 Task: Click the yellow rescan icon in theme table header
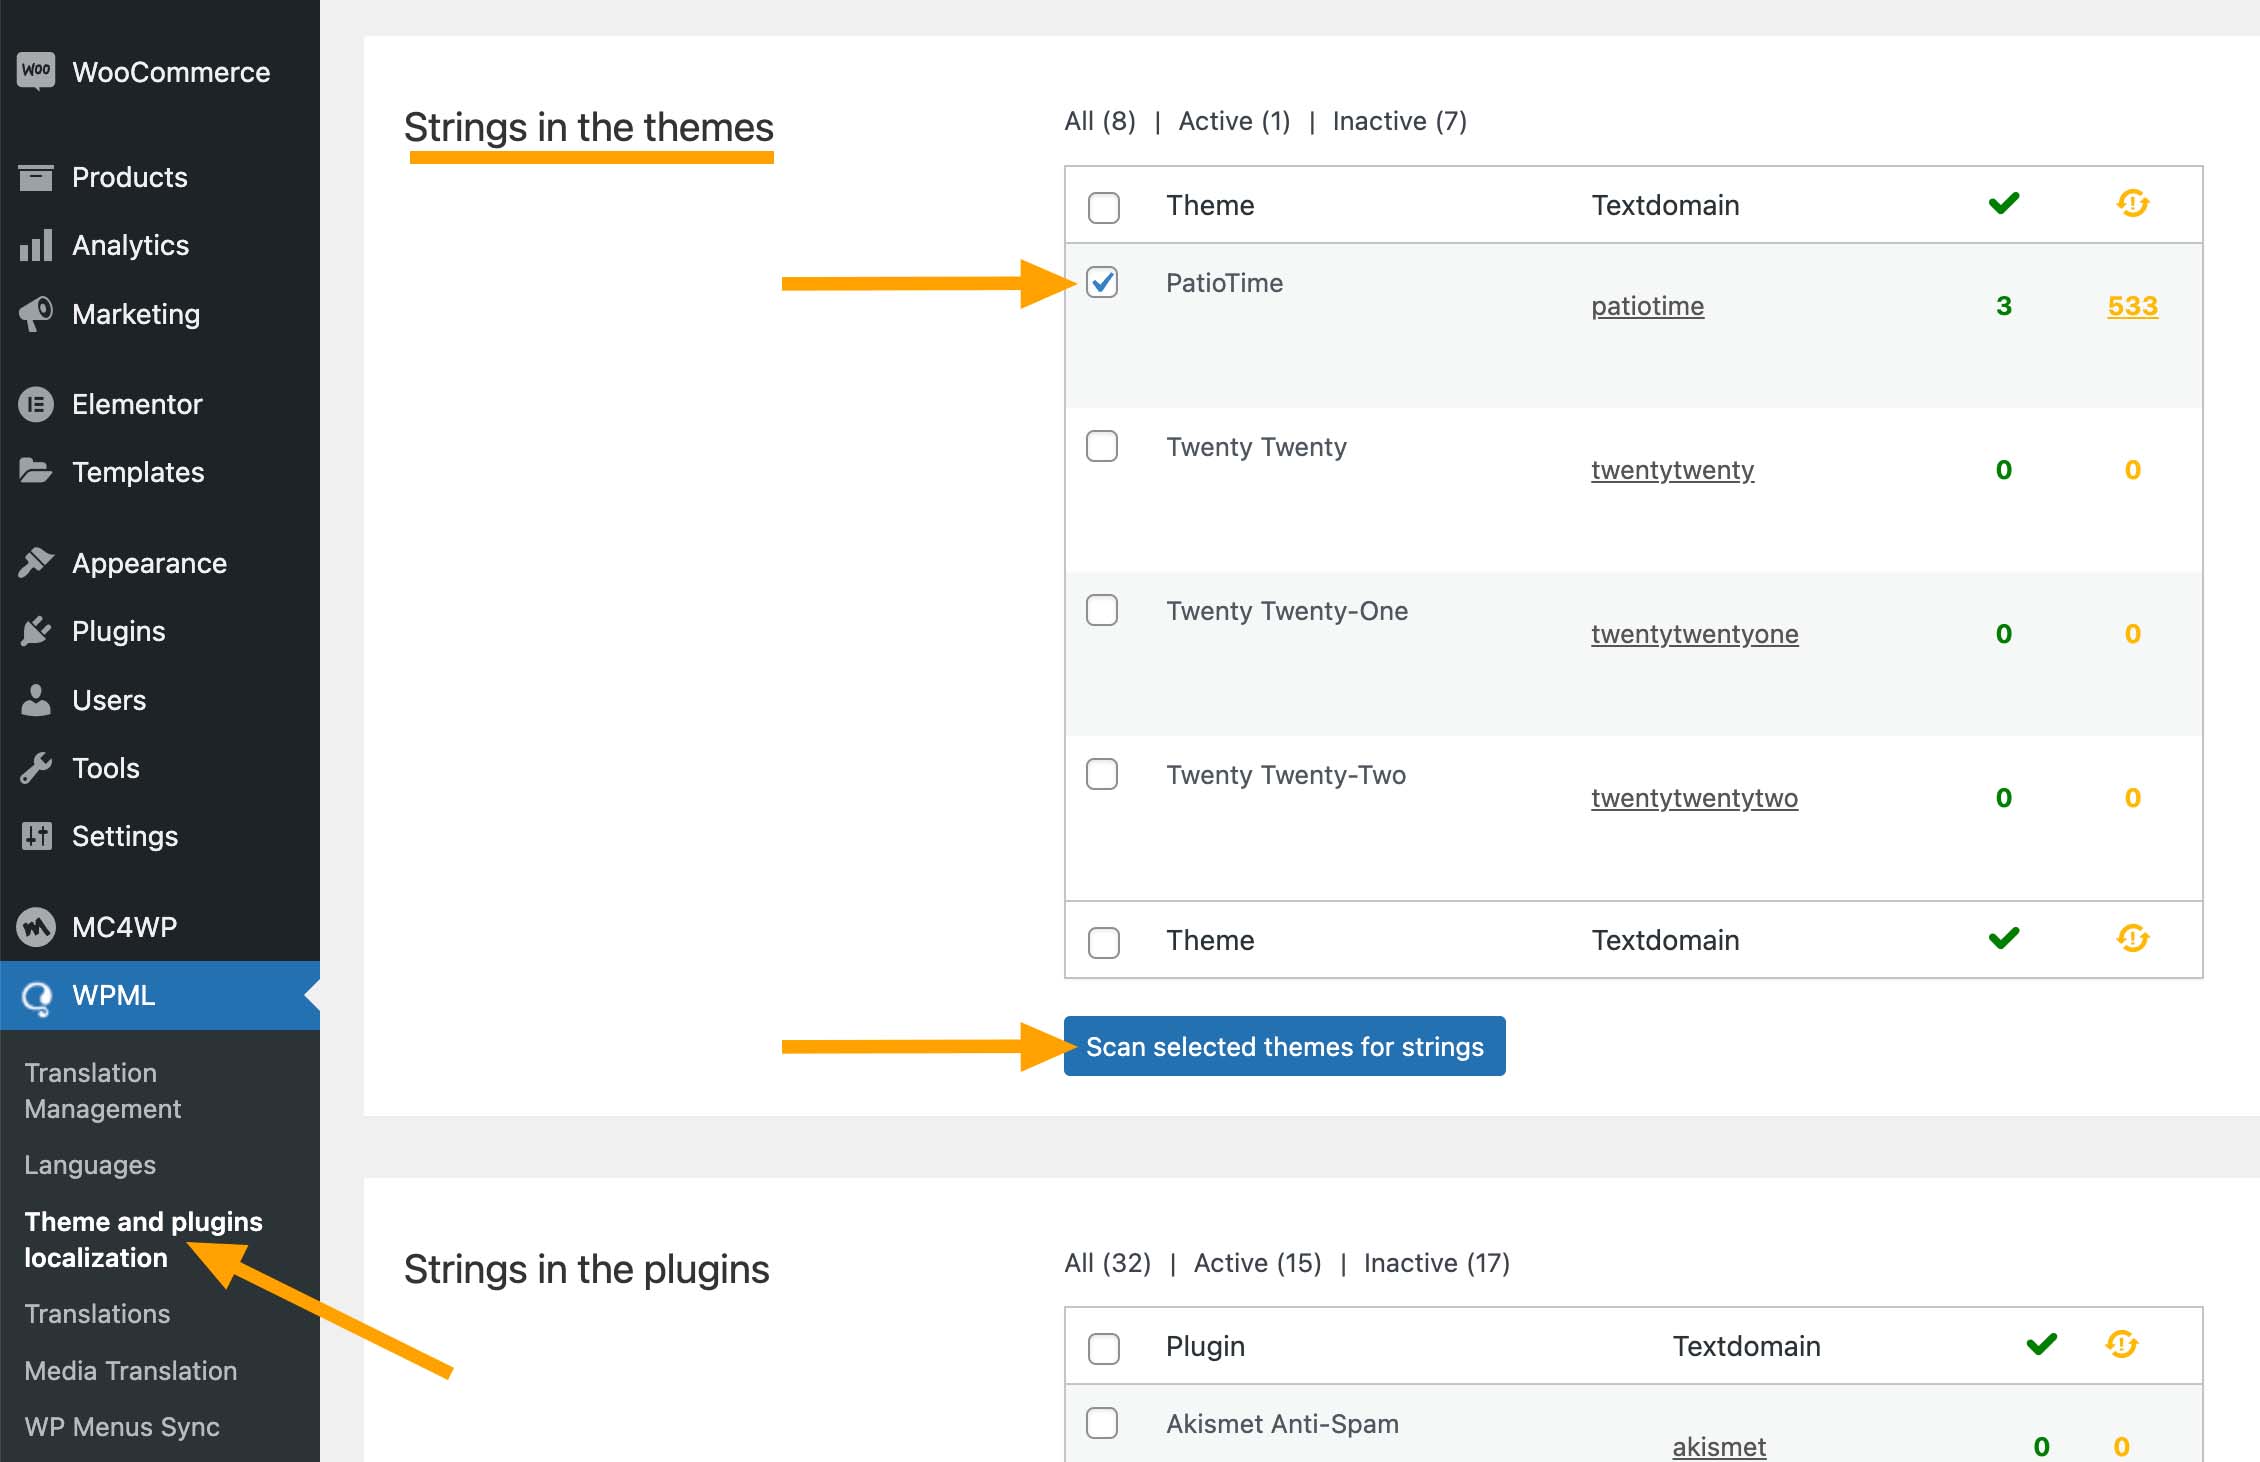click(2133, 204)
